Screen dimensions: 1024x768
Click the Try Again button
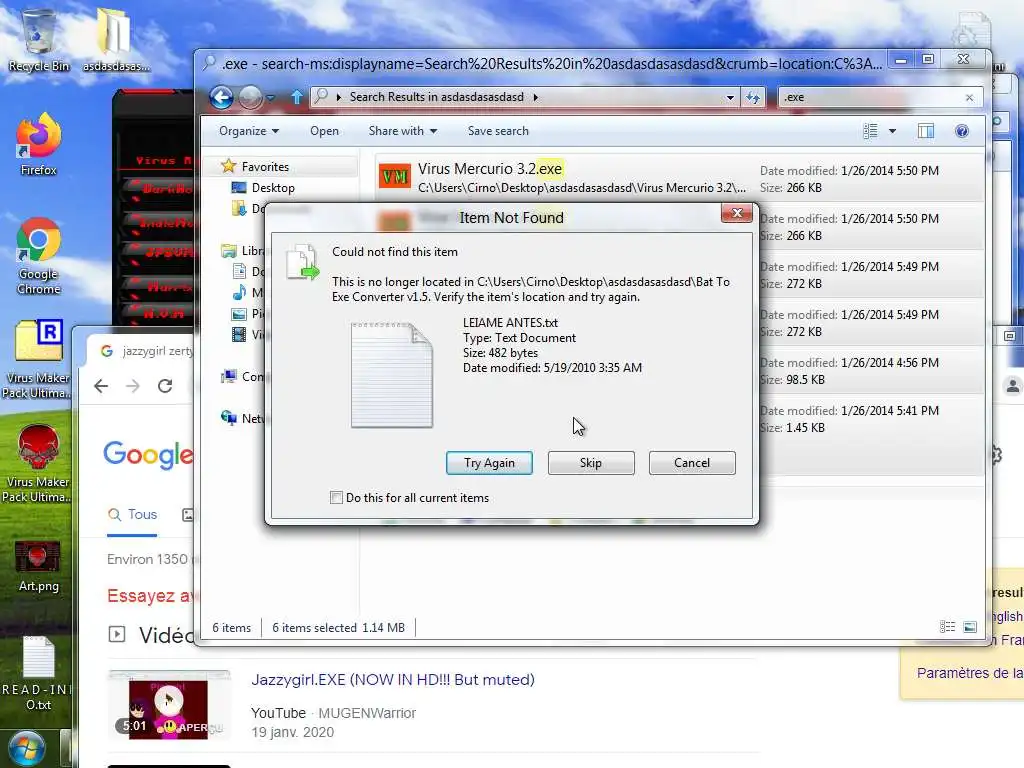pyautogui.click(x=489, y=463)
